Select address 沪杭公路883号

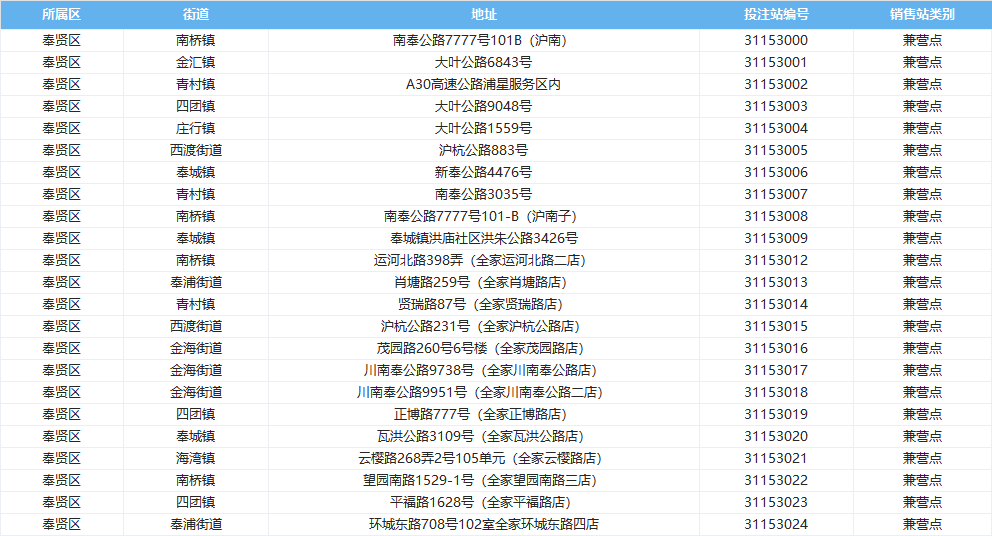483,151
